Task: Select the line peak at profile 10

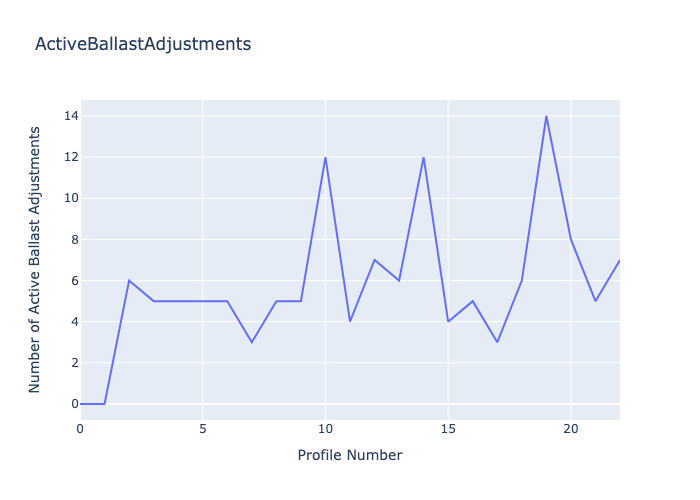Action: point(325,157)
